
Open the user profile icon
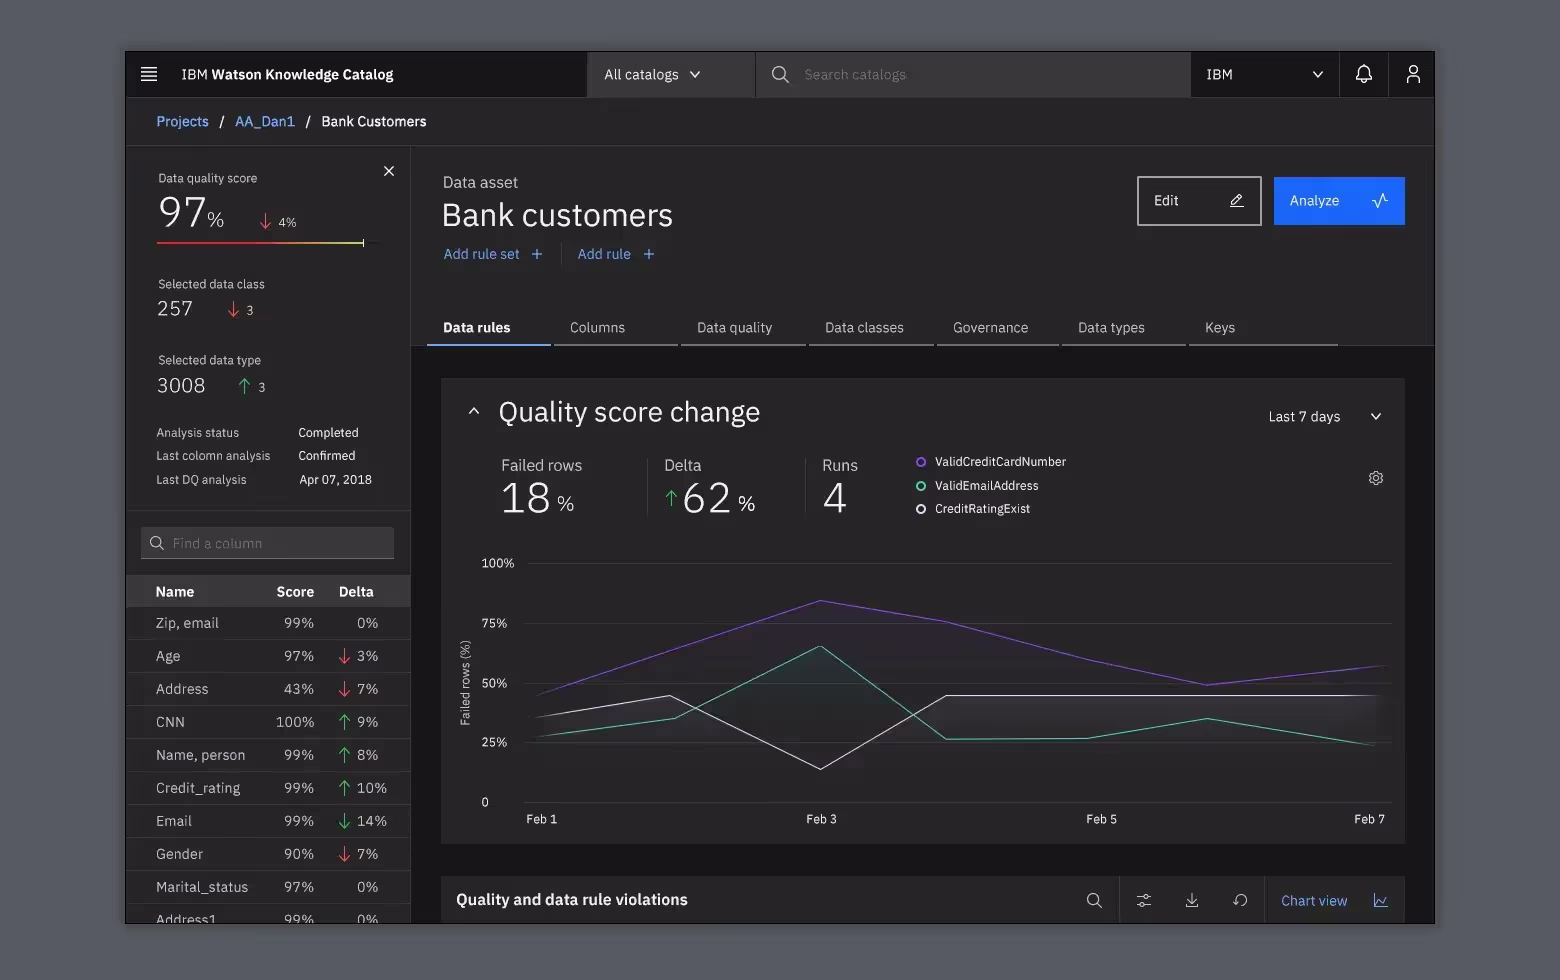point(1412,74)
